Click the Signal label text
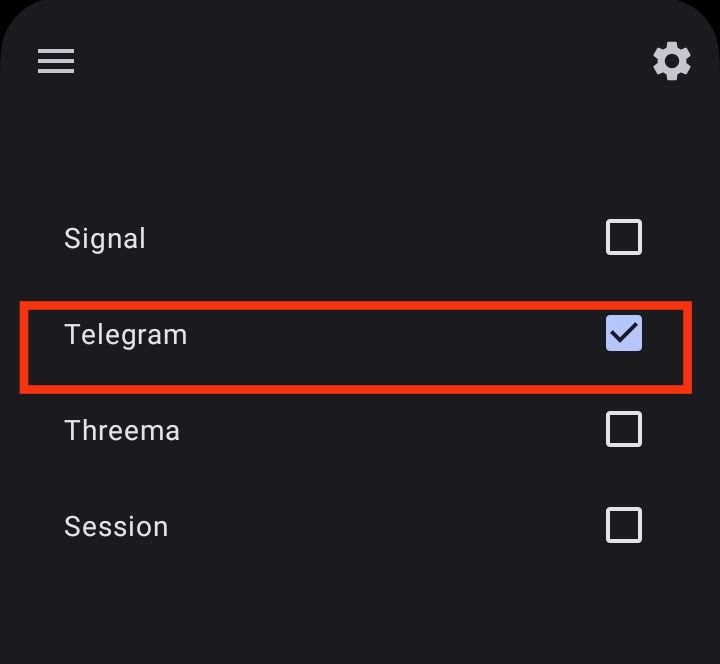This screenshot has height=664, width=720. point(105,239)
